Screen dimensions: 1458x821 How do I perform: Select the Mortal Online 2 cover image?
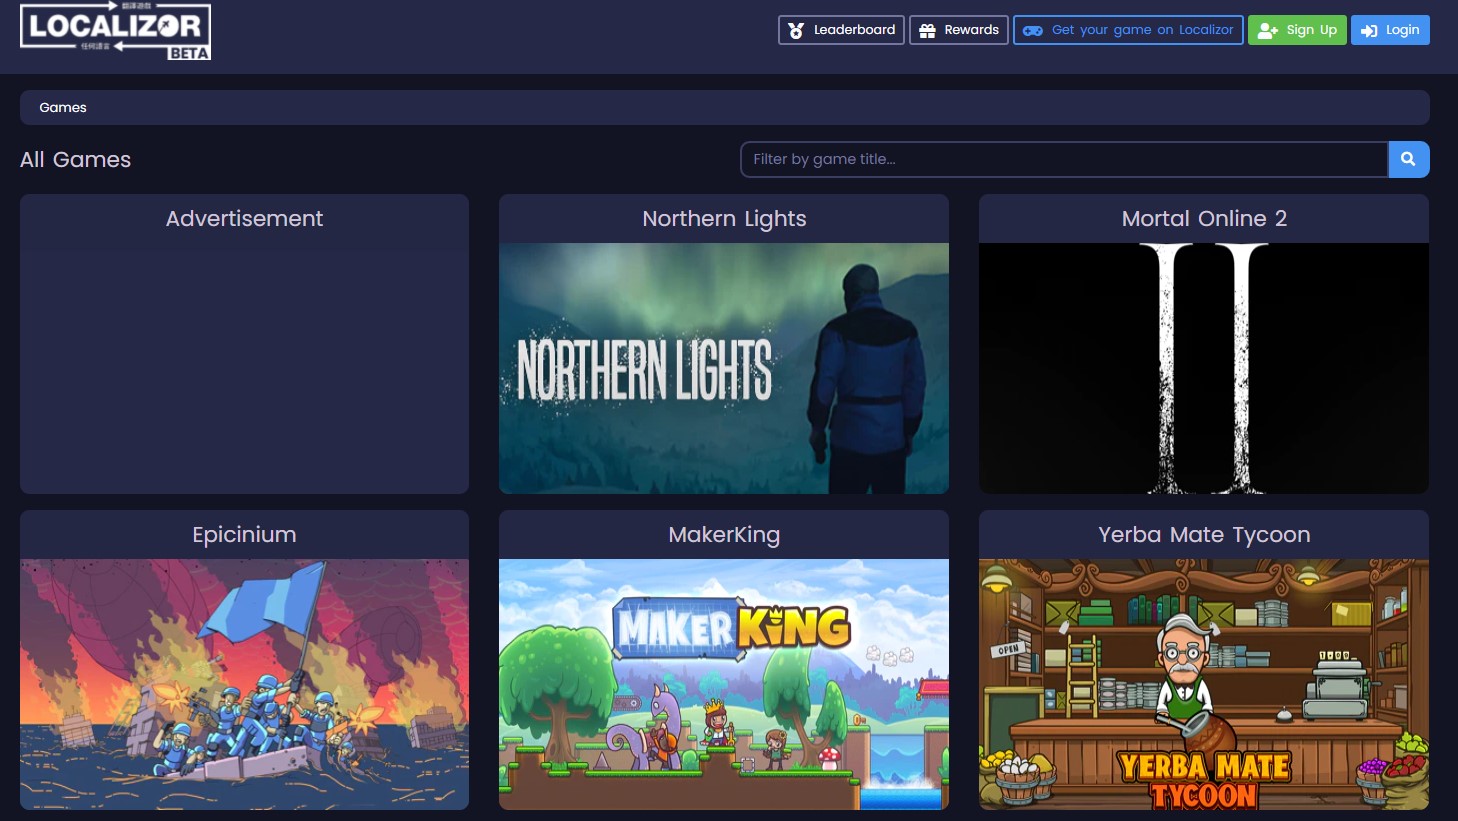[1204, 368]
